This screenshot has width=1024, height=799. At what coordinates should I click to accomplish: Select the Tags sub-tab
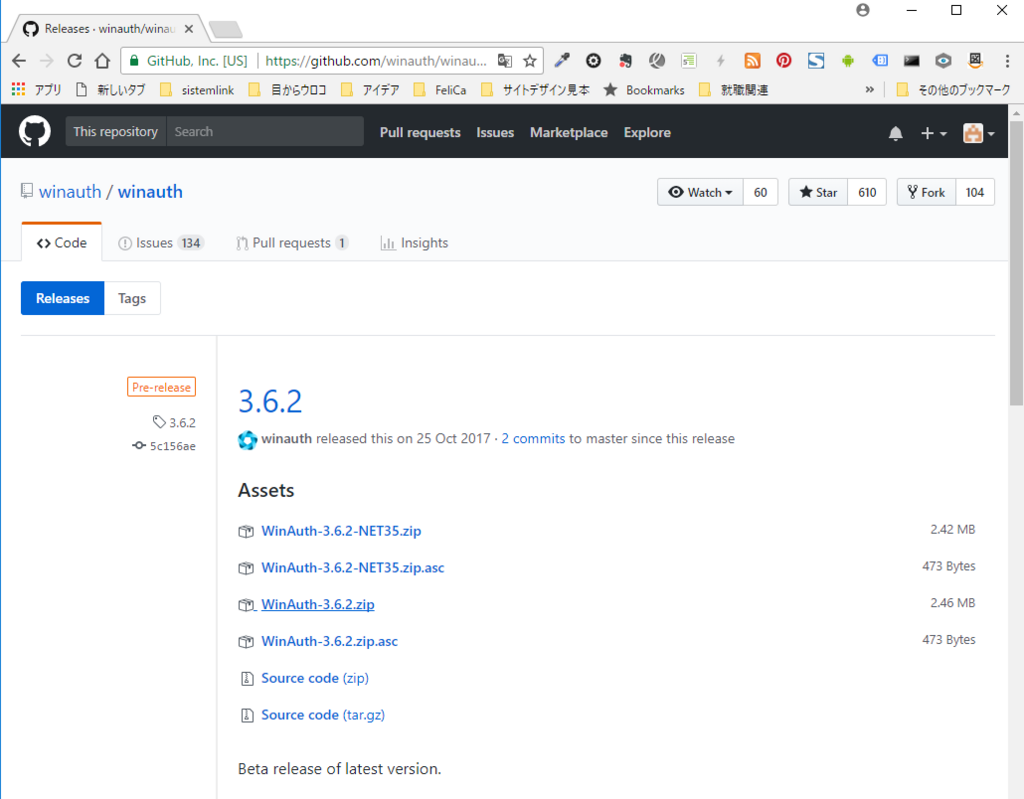pos(132,298)
